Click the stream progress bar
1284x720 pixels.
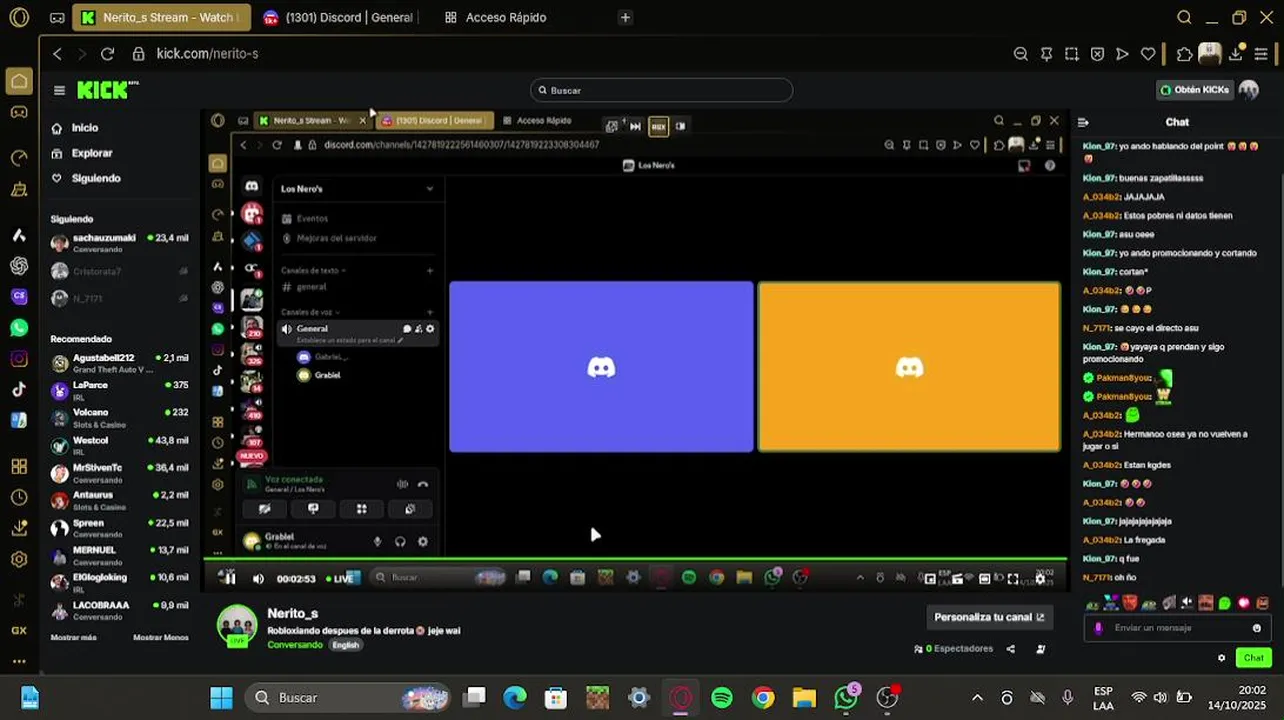point(635,560)
